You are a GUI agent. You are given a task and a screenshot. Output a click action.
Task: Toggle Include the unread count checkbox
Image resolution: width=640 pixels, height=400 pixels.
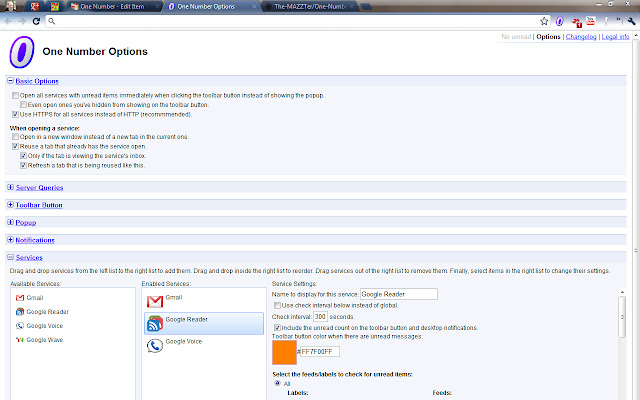point(277,328)
